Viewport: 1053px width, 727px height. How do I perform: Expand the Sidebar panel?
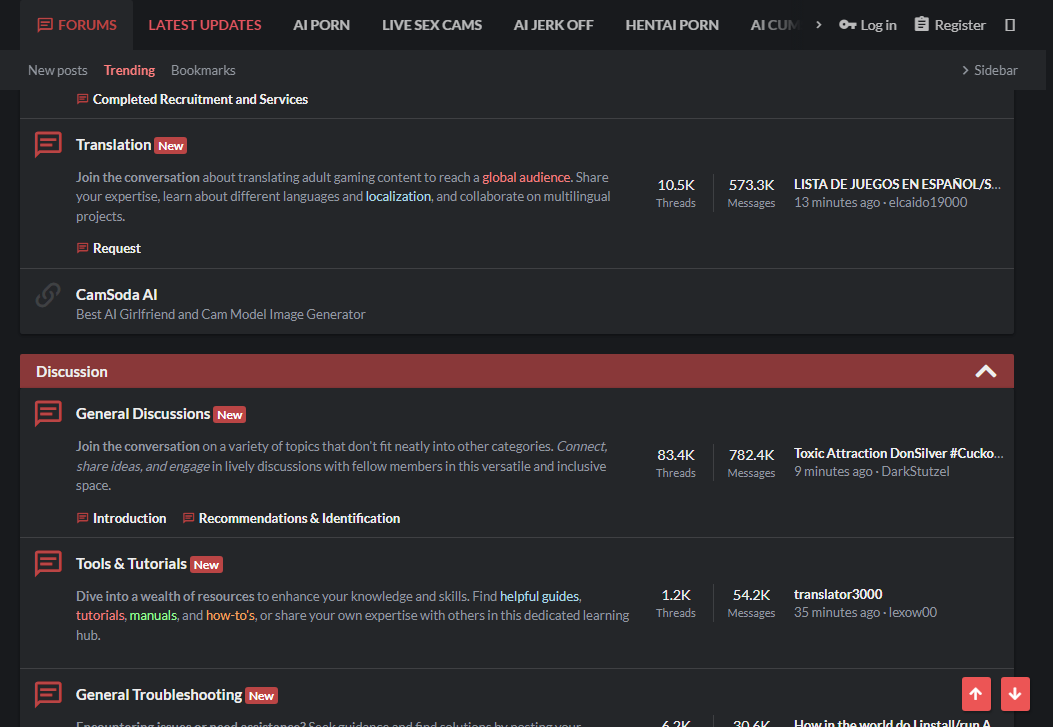click(989, 70)
